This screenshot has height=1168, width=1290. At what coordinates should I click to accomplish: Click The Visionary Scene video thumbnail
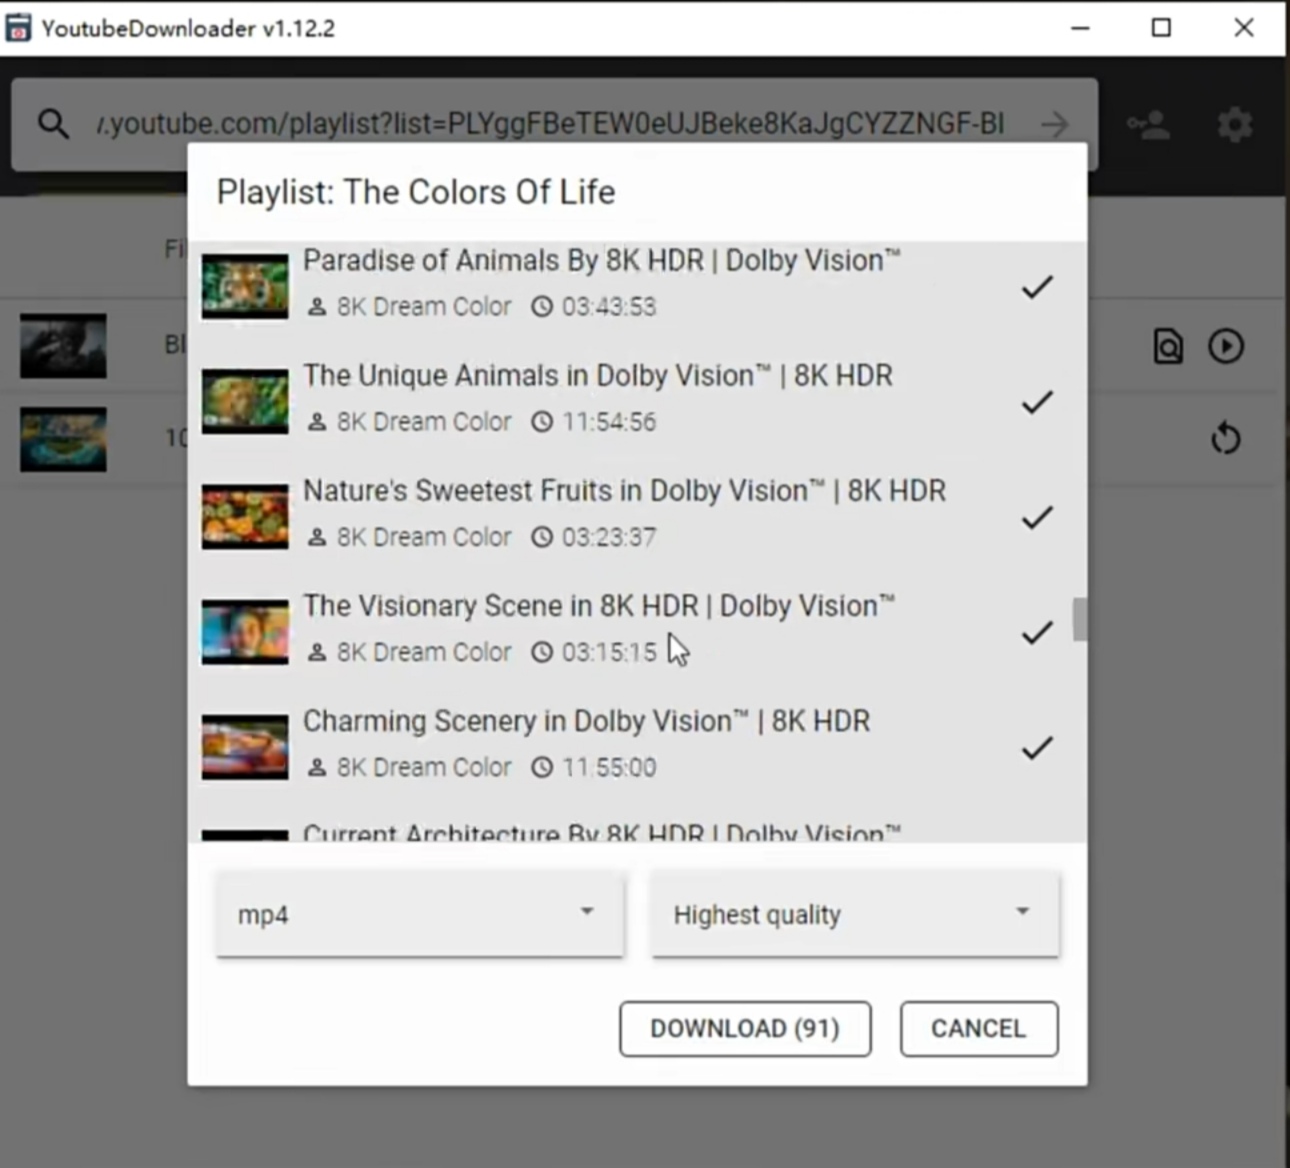(x=245, y=632)
